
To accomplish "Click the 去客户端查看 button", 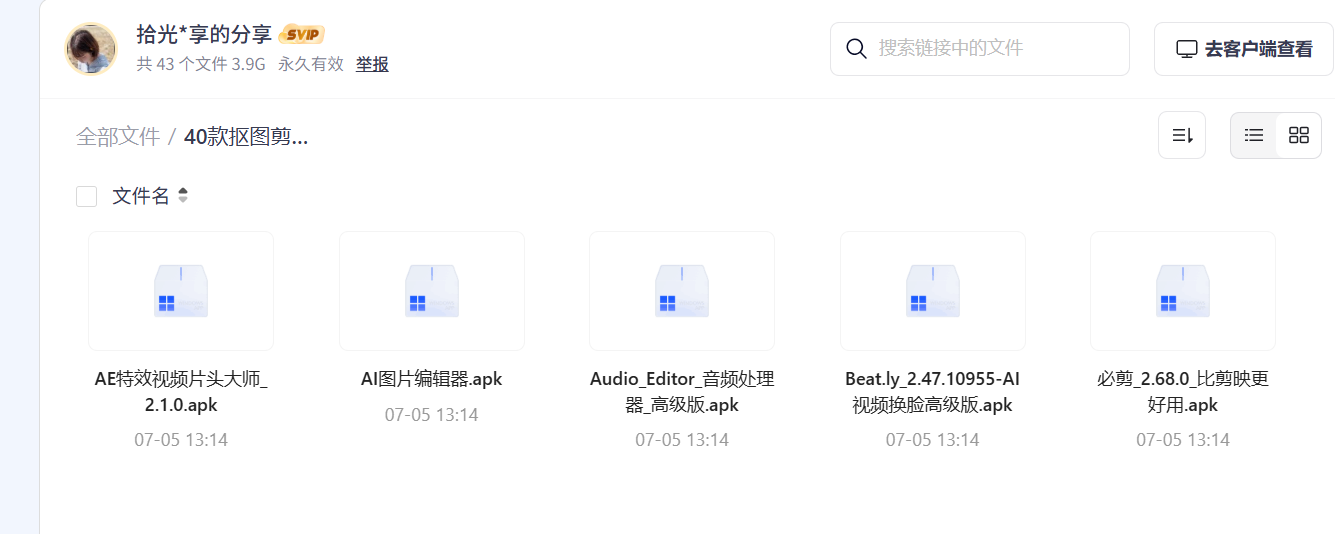I will pos(1244,49).
